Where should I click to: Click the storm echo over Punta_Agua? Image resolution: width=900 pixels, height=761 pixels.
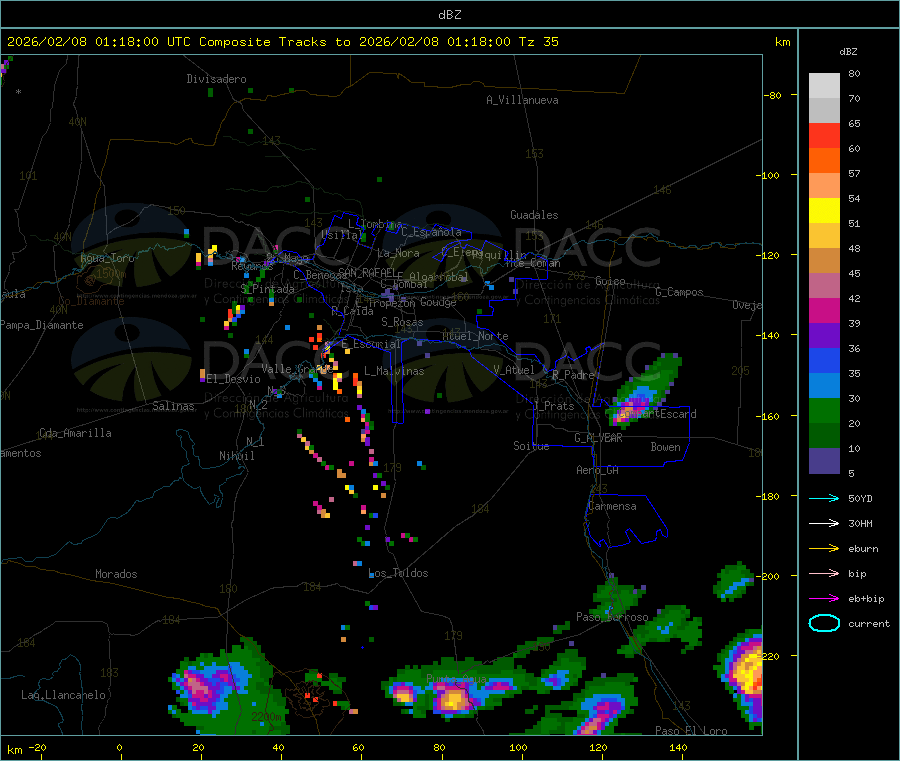(x=452, y=698)
